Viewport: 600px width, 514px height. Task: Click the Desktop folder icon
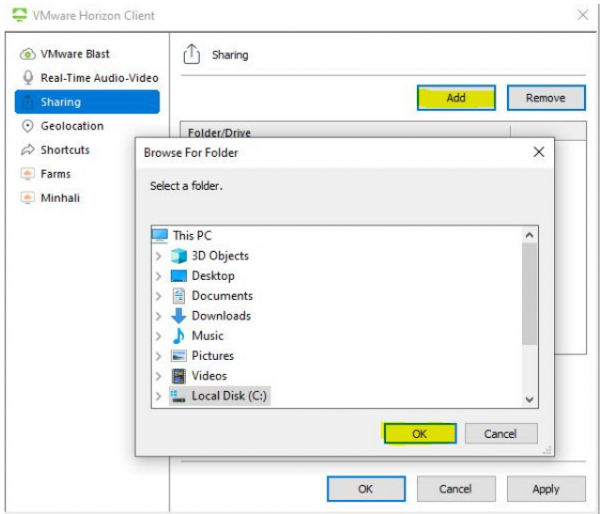tap(179, 276)
